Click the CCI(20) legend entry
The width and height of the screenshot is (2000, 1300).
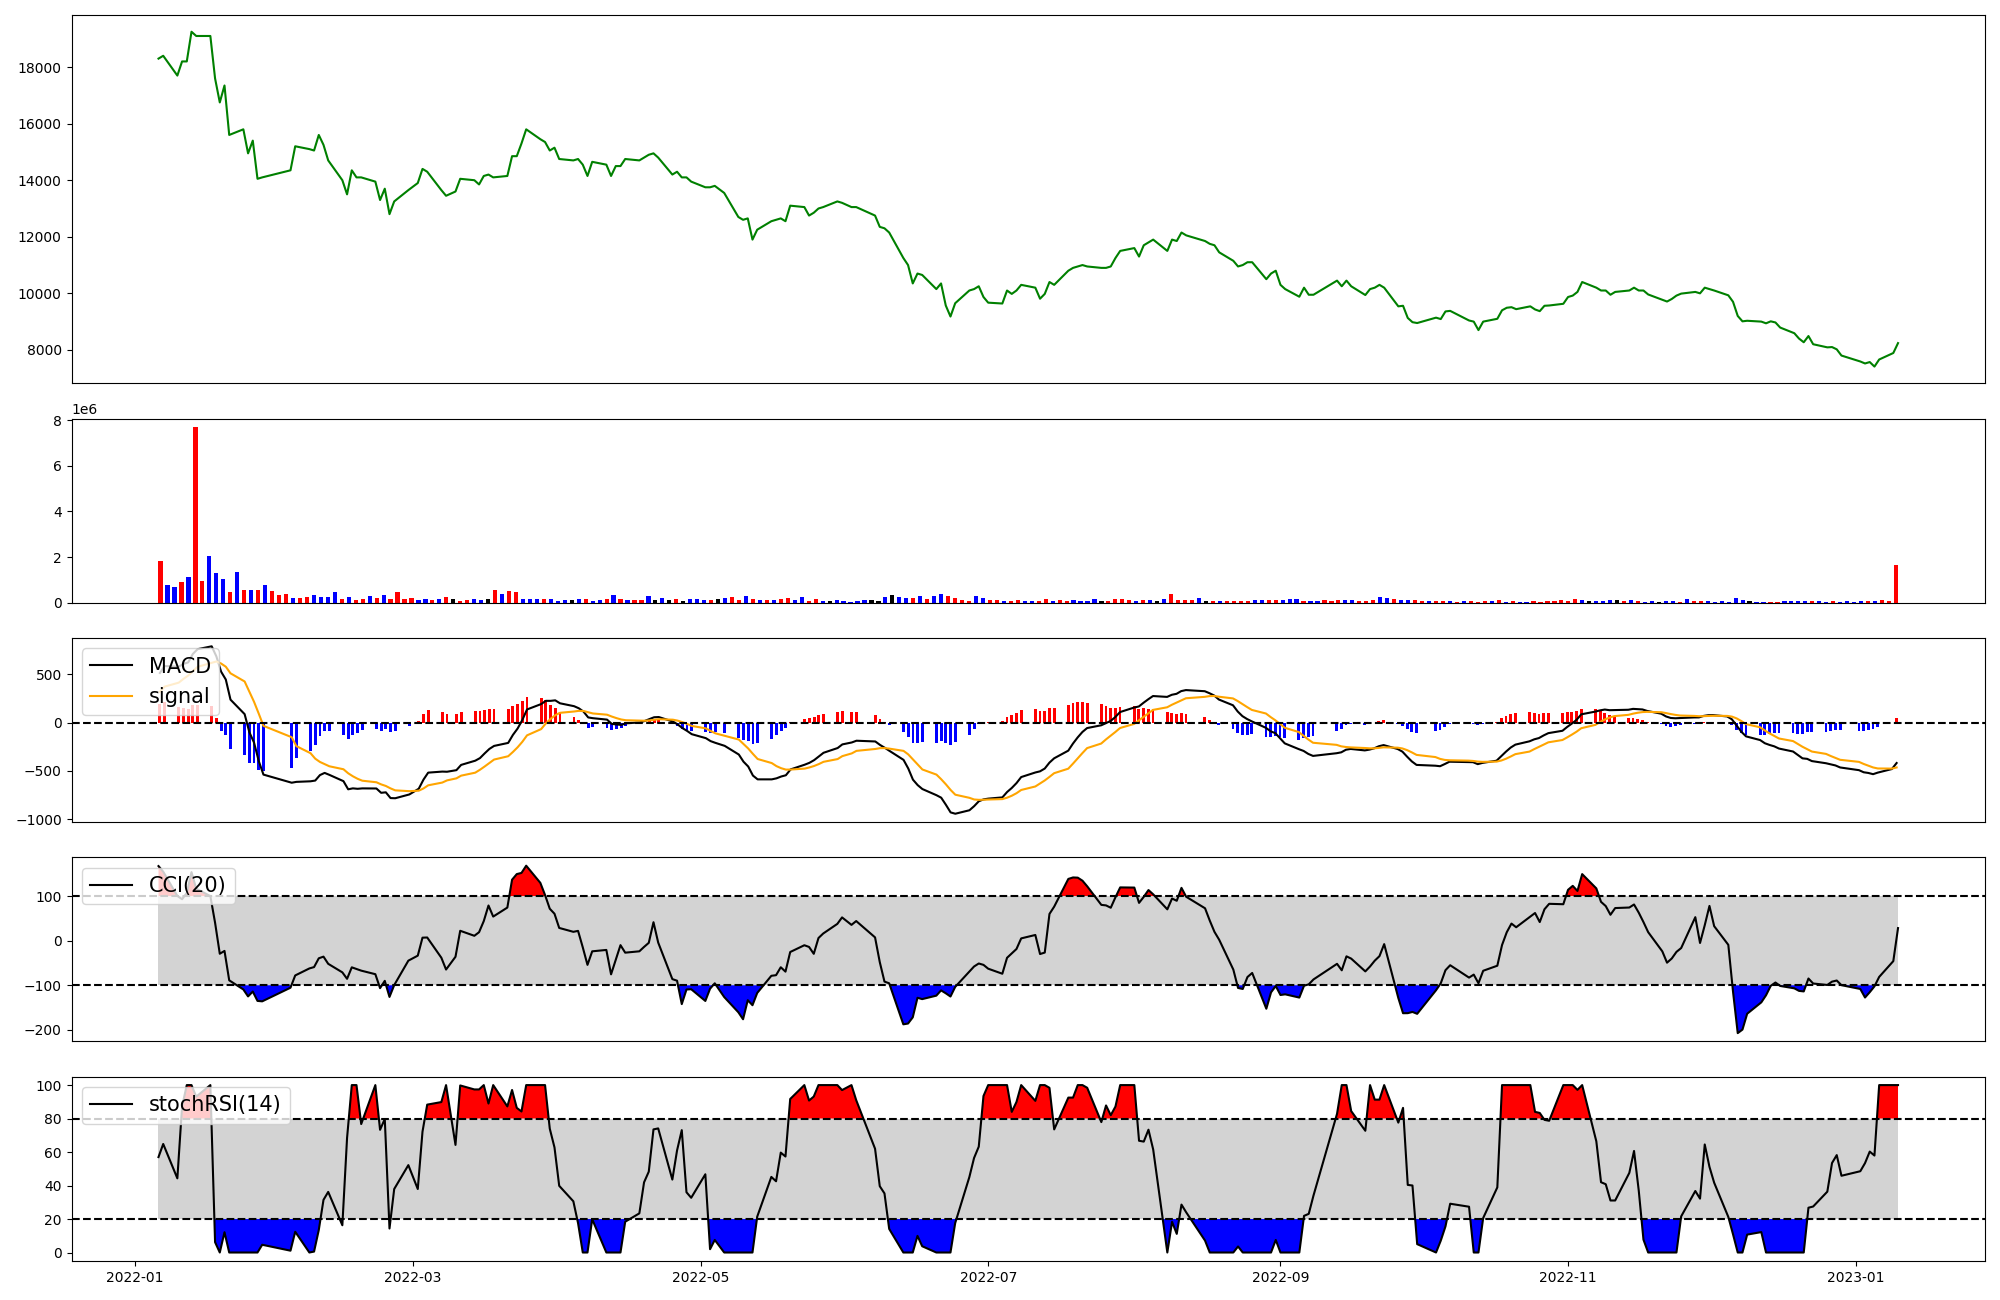coord(186,885)
